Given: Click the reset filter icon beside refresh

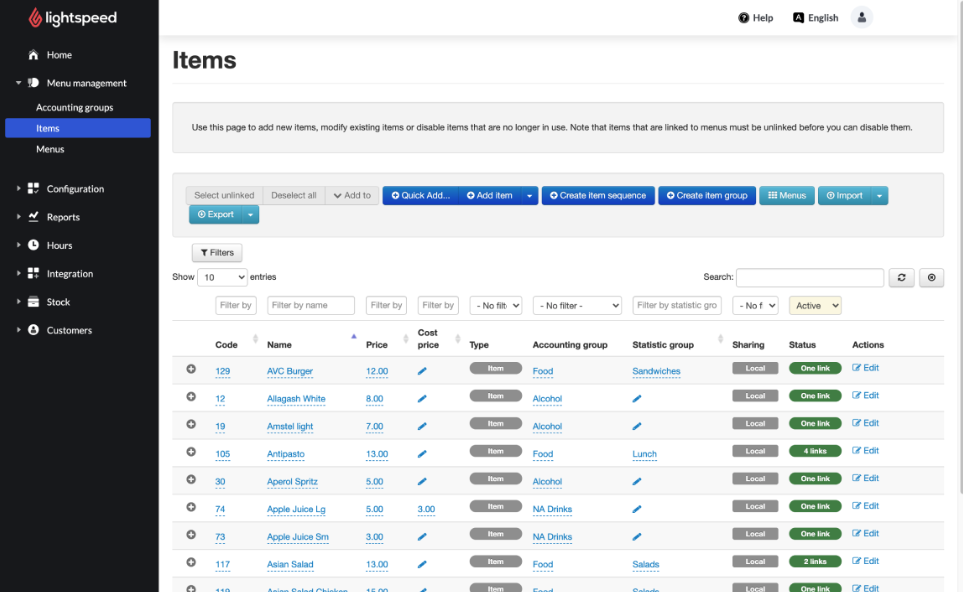Looking at the screenshot, I should pos(931,278).
